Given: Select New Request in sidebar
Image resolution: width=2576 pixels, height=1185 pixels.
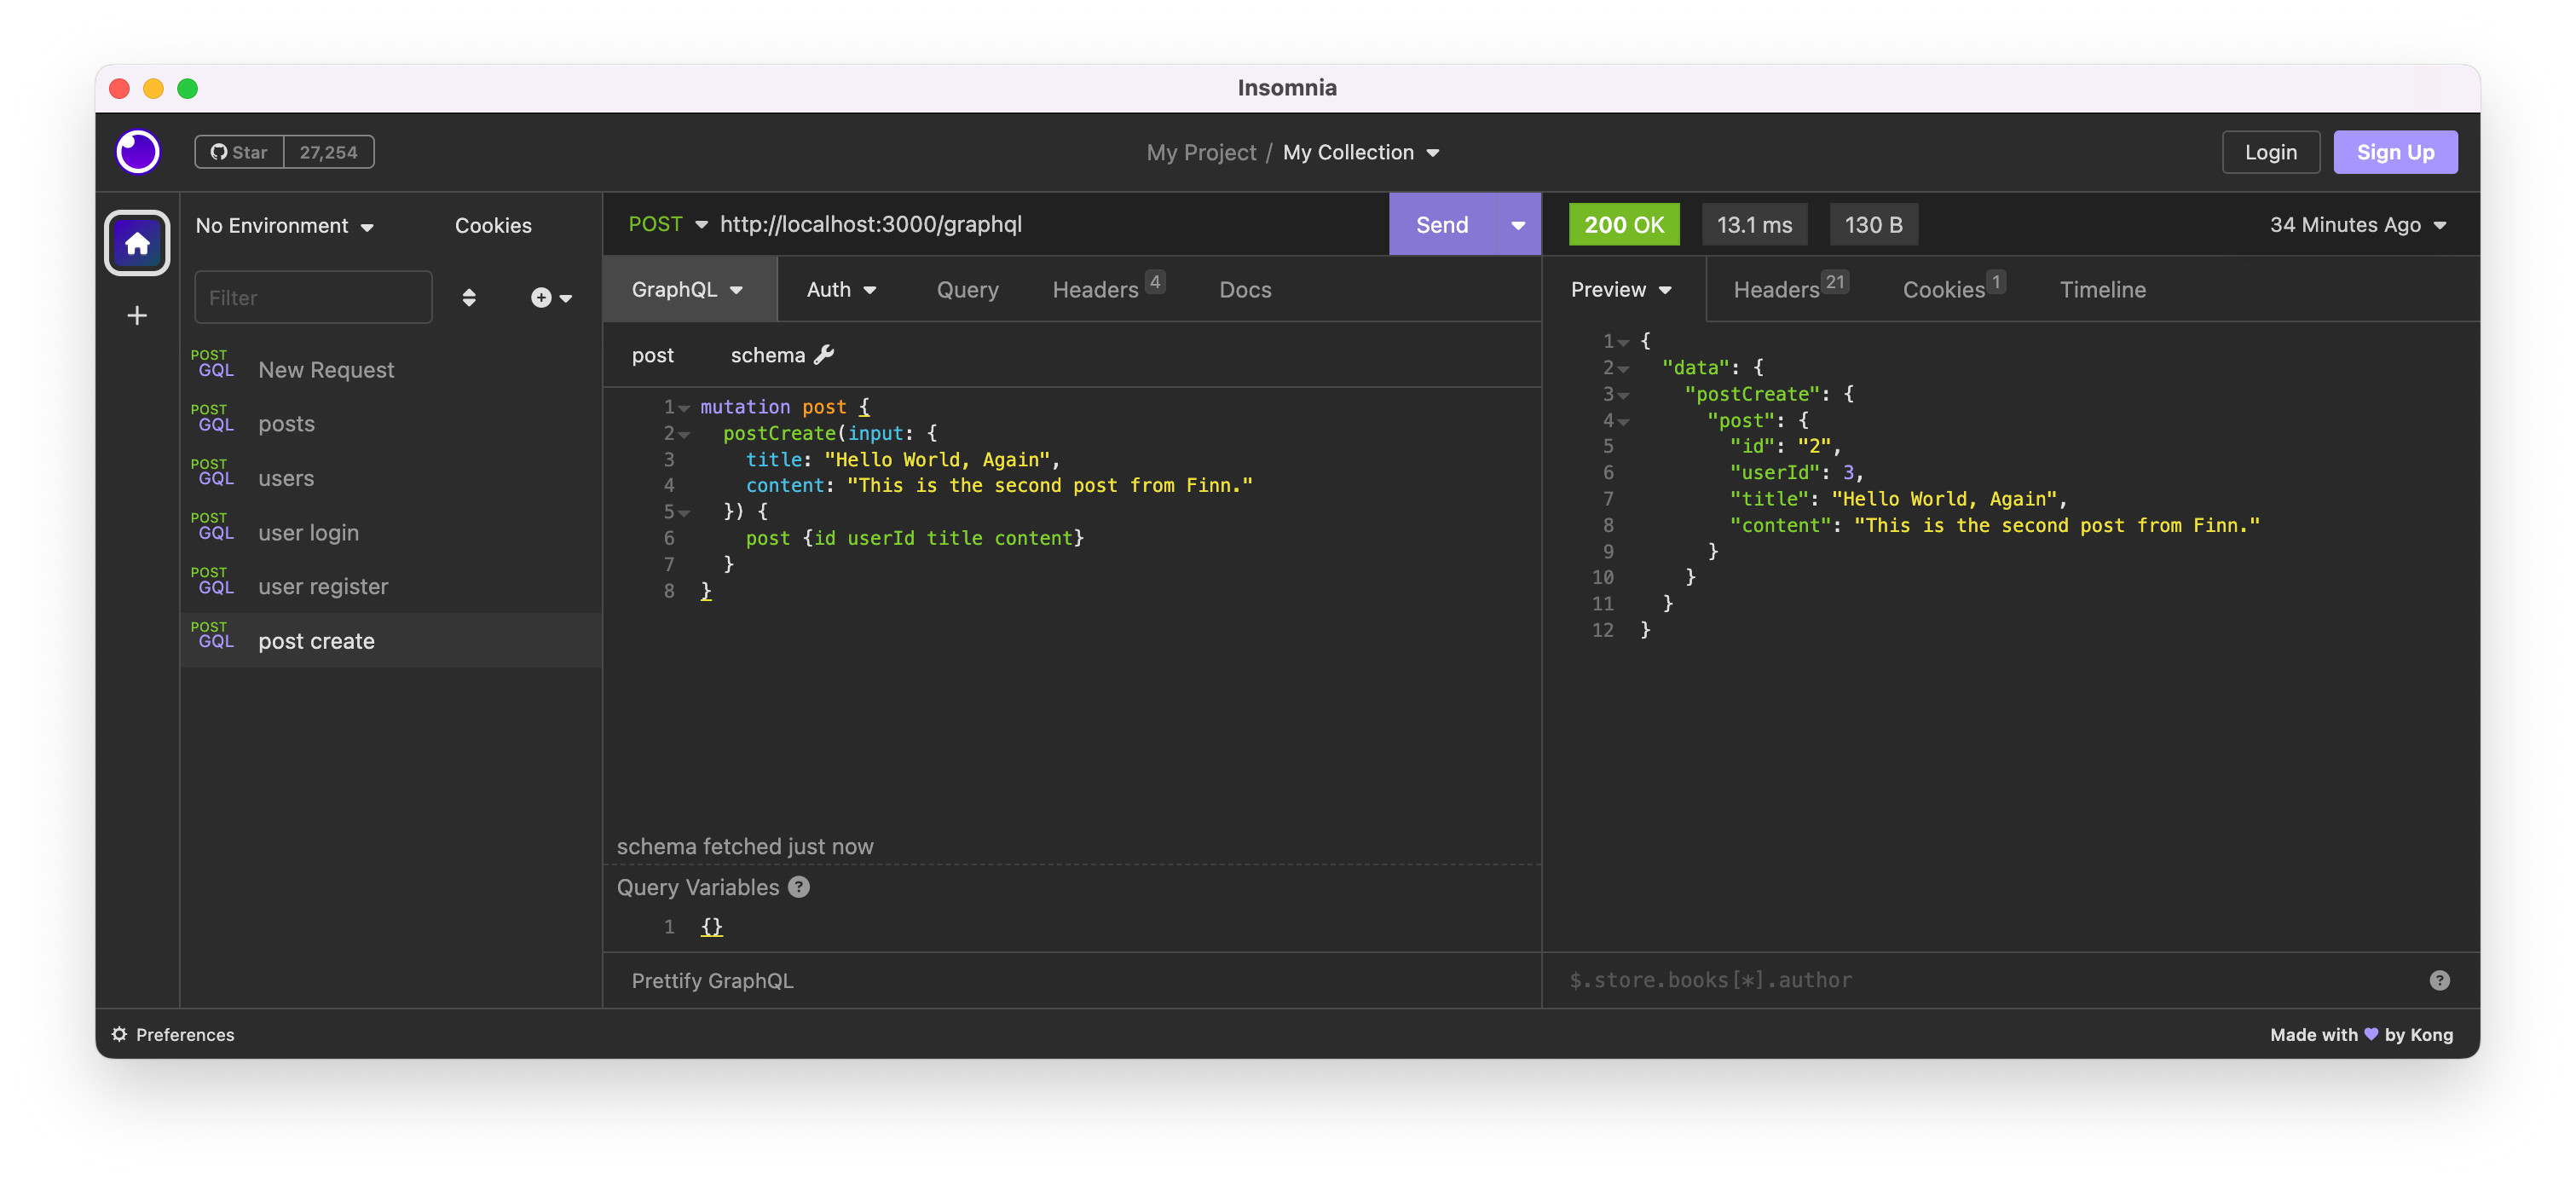Looking at the screenshot, I should click(391, 369).
